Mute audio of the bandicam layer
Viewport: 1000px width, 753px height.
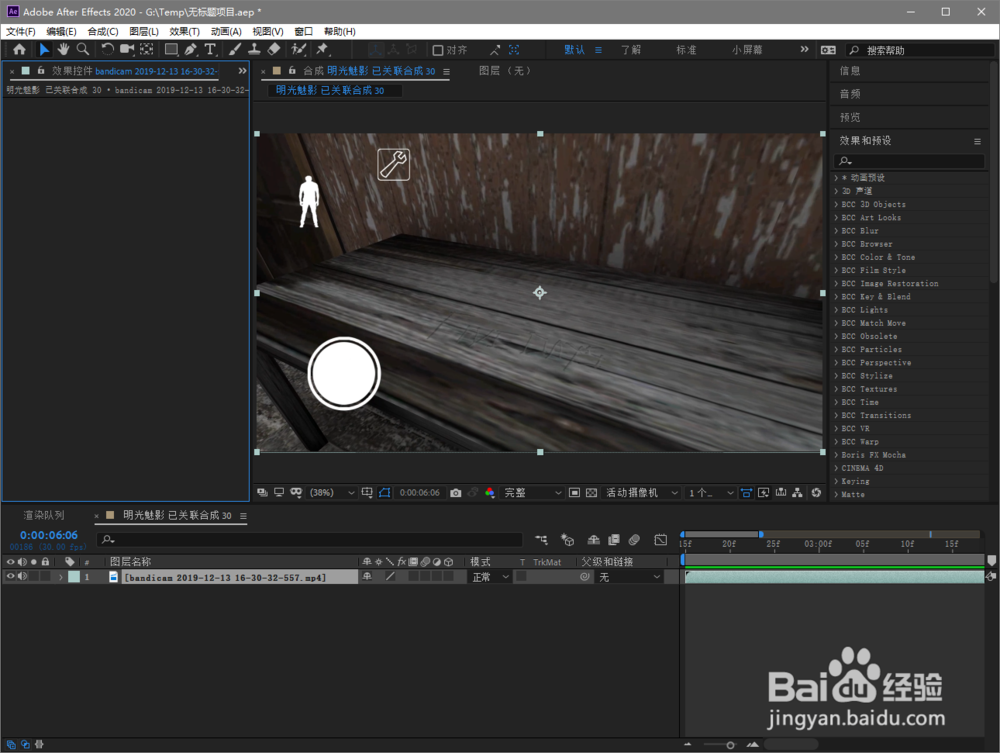coord(22,576)
